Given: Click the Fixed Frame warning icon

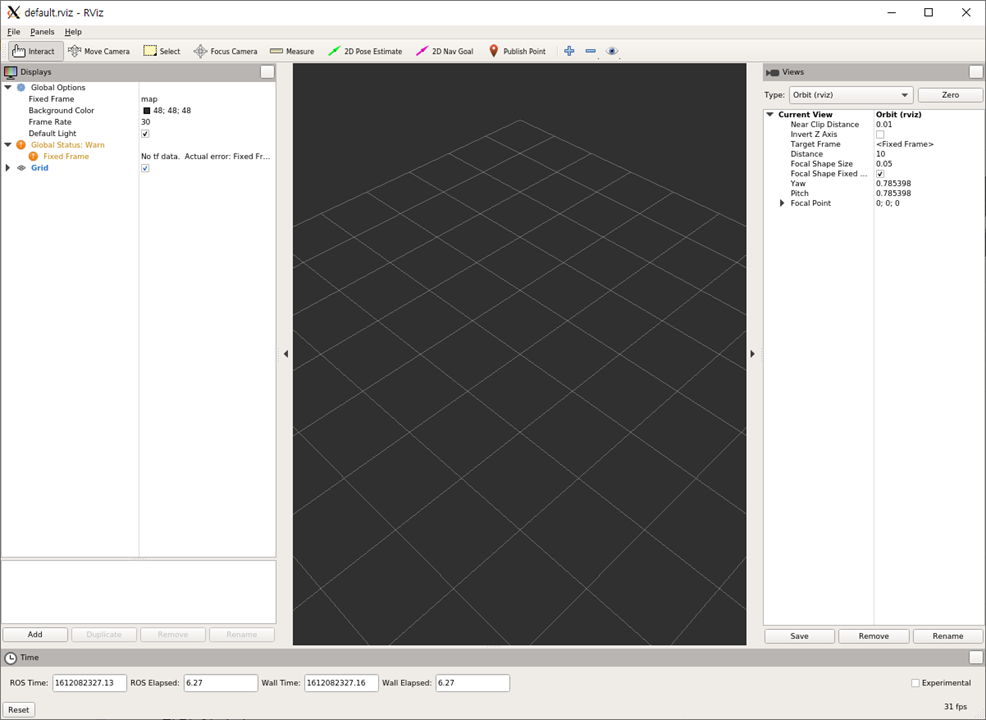Looking at the screenshot, I should [33, 156].
